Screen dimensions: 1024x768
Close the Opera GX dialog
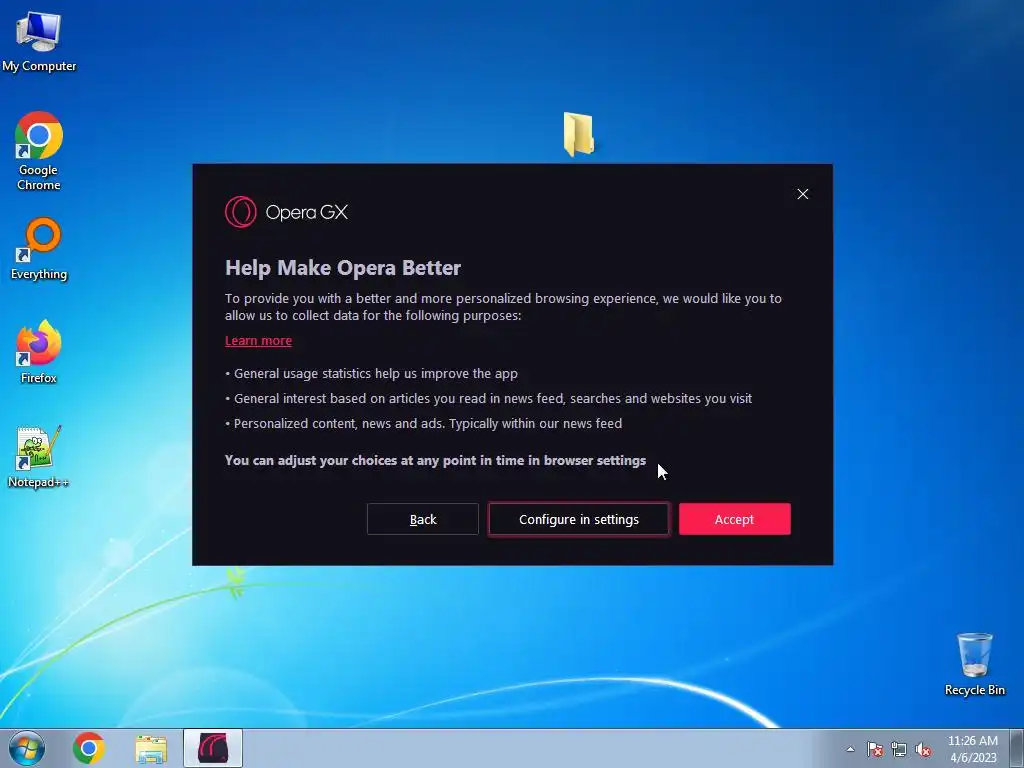point(803,194)
